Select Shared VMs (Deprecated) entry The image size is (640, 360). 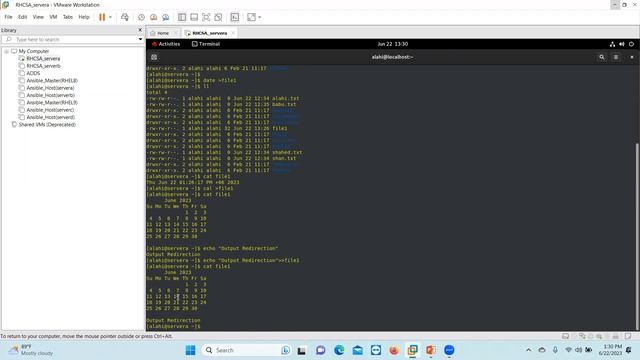coord(47,125)
